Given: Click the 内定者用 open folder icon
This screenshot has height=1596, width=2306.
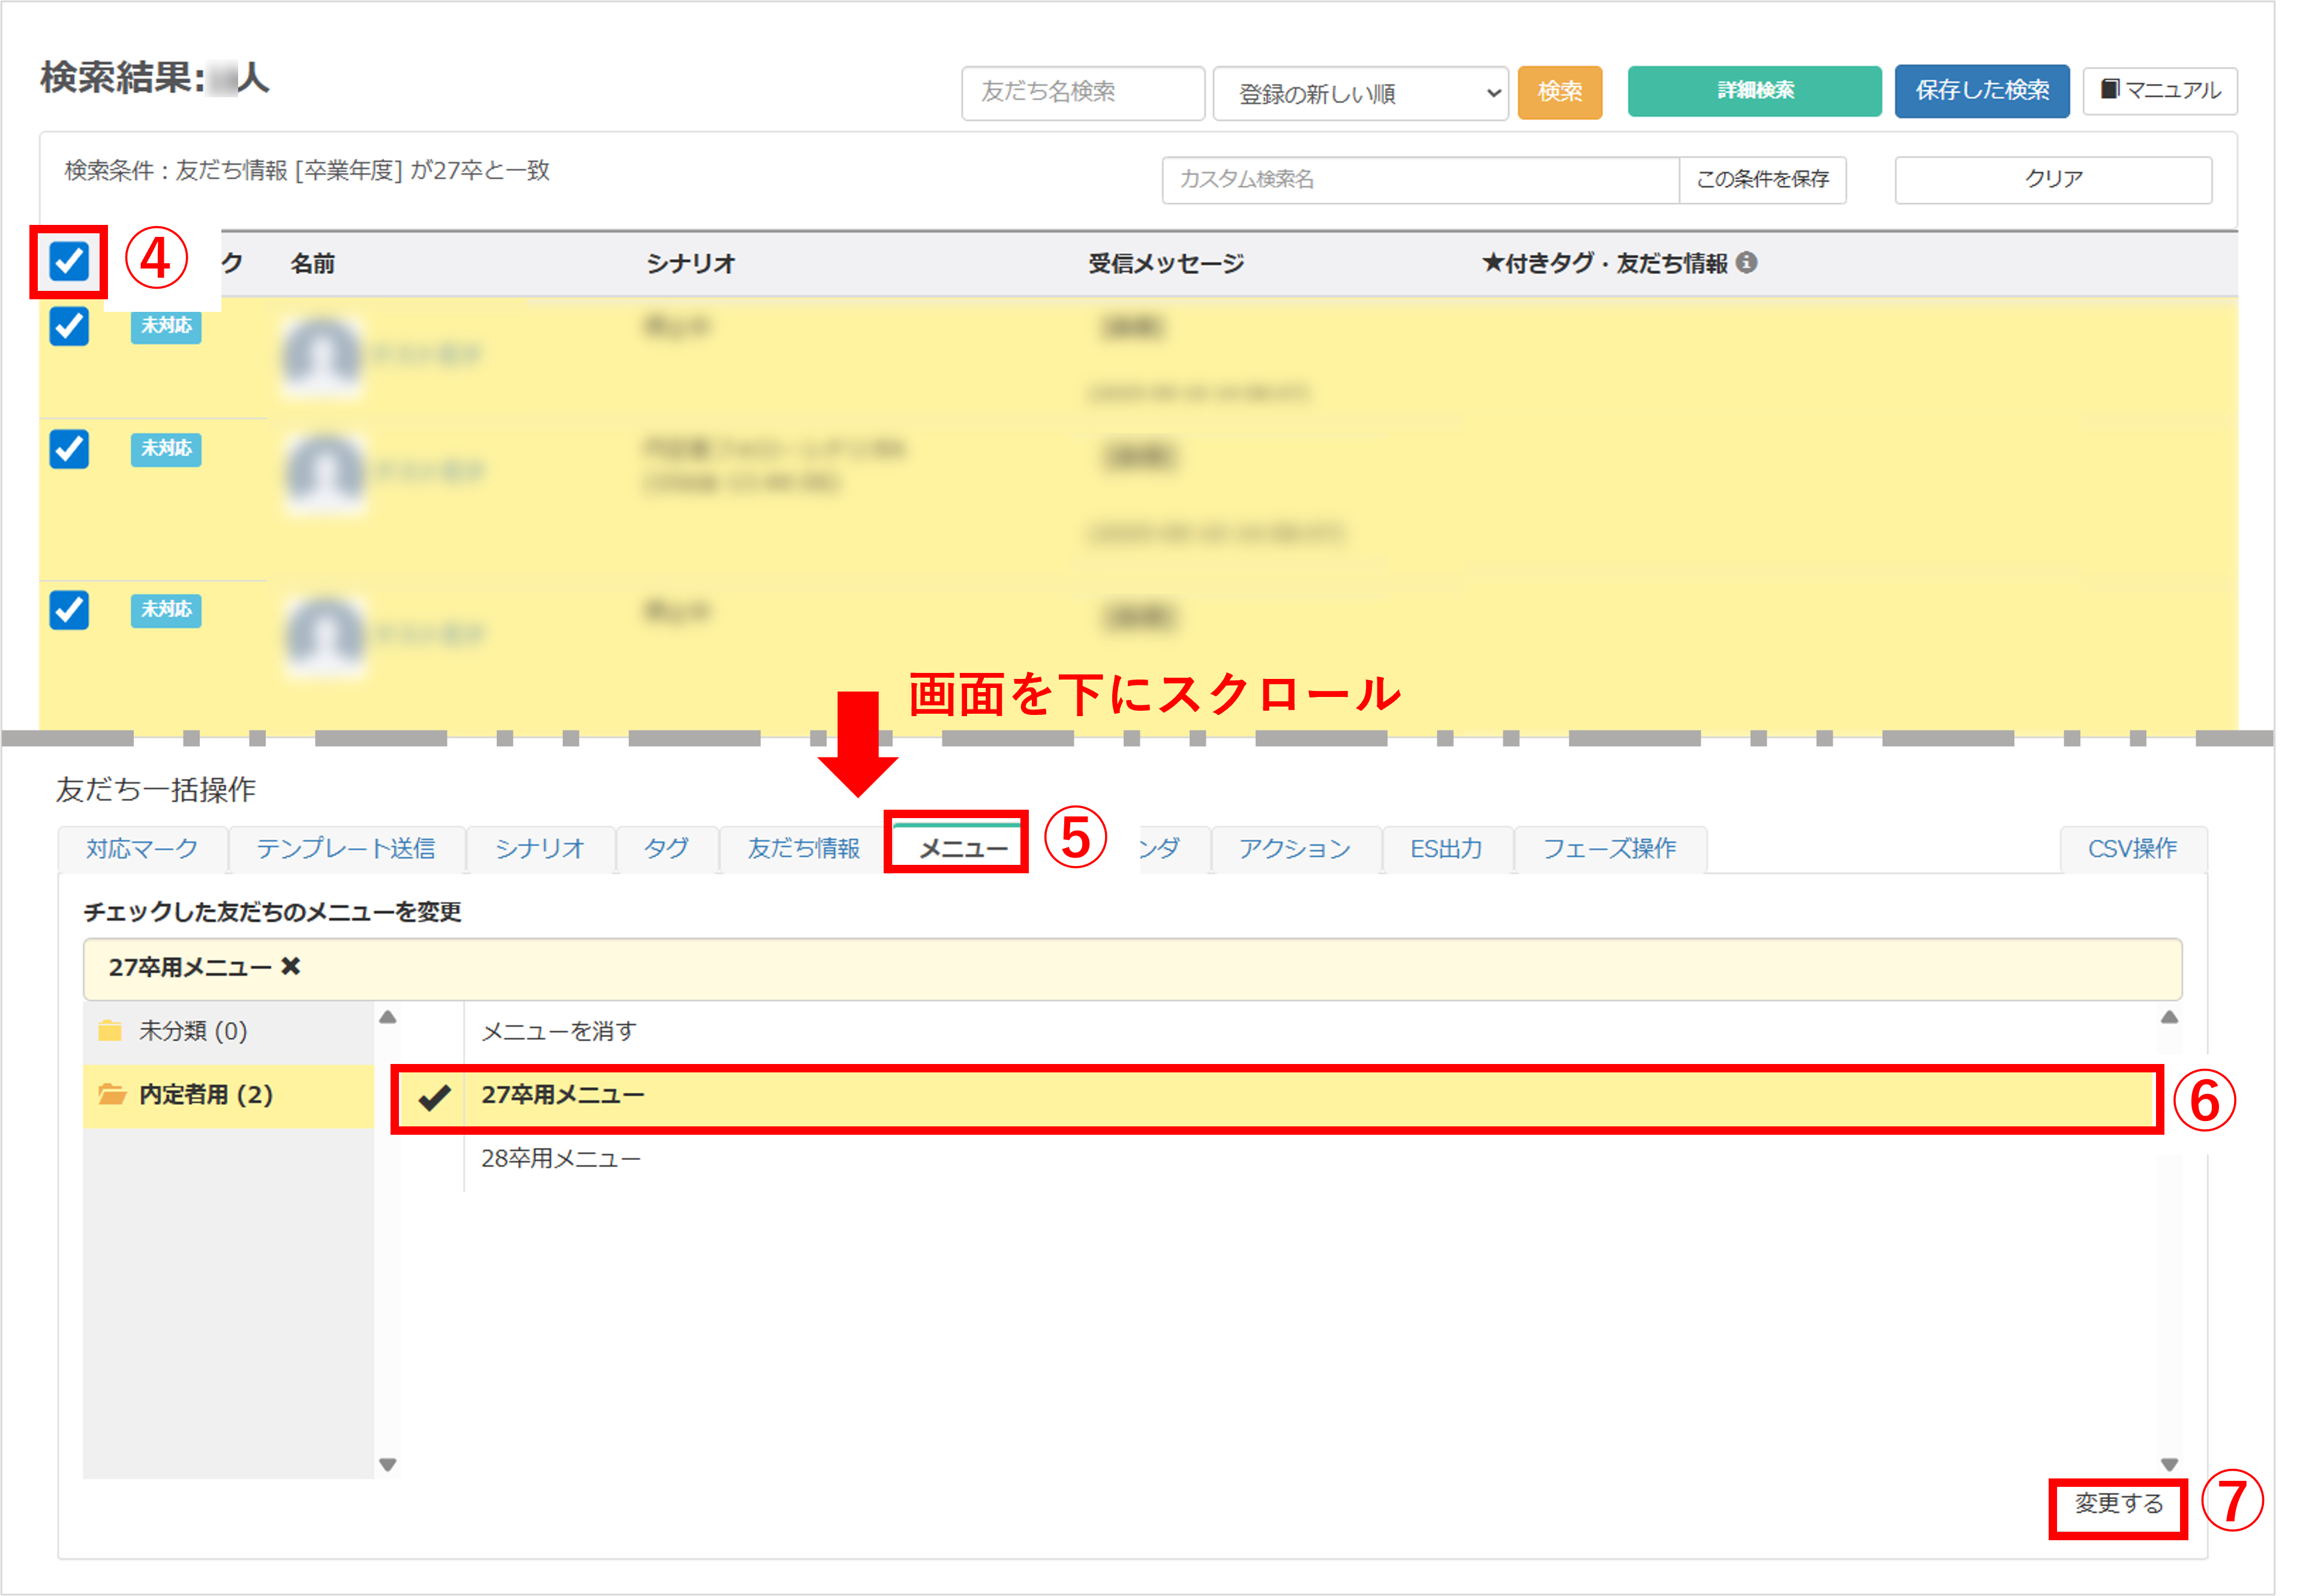Looking at the screenshot, I should click(x=112, y=1094).
